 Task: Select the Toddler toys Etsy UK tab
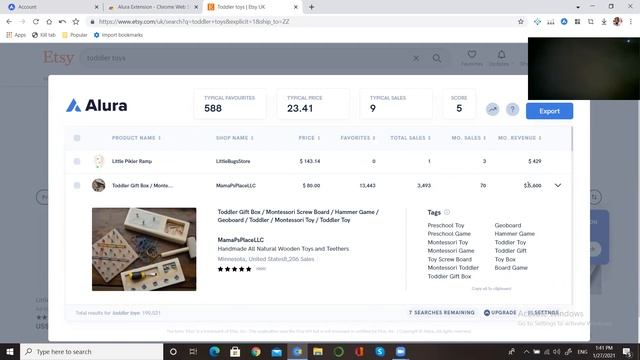click(x=253, y=7)
